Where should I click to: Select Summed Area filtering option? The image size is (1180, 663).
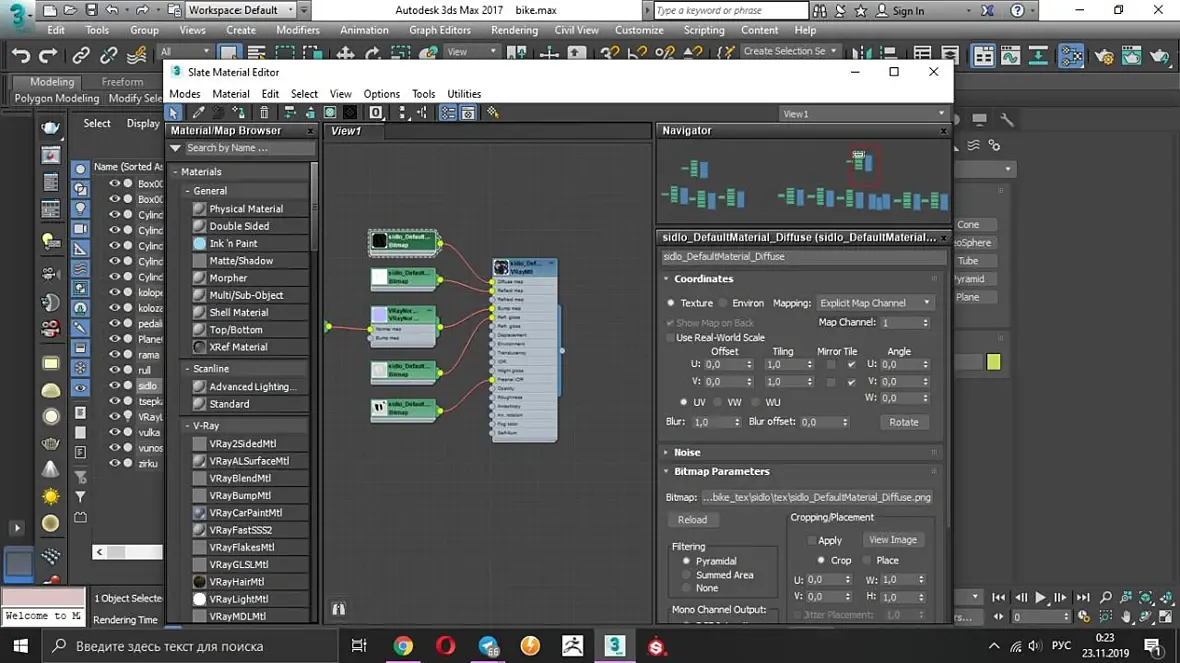(686, 575)
